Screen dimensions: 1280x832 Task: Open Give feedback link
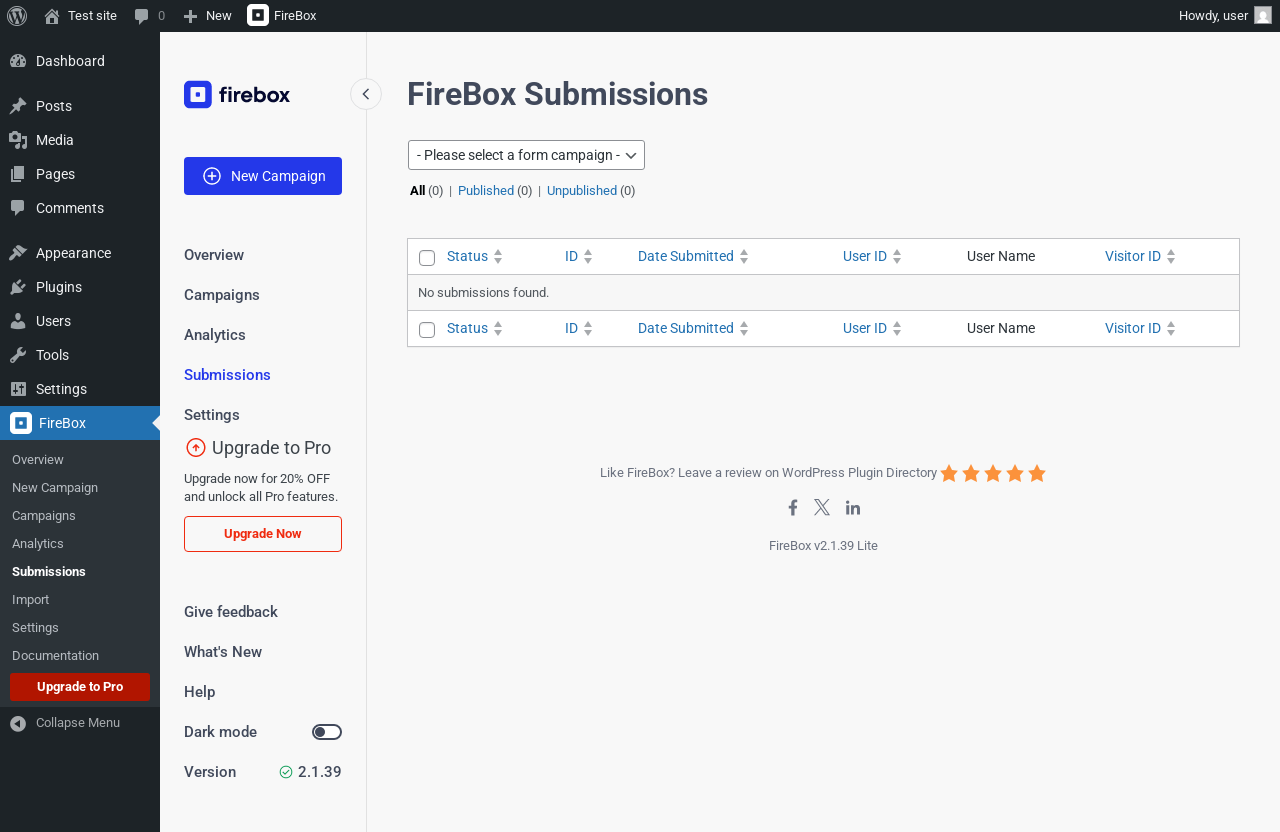231,612
